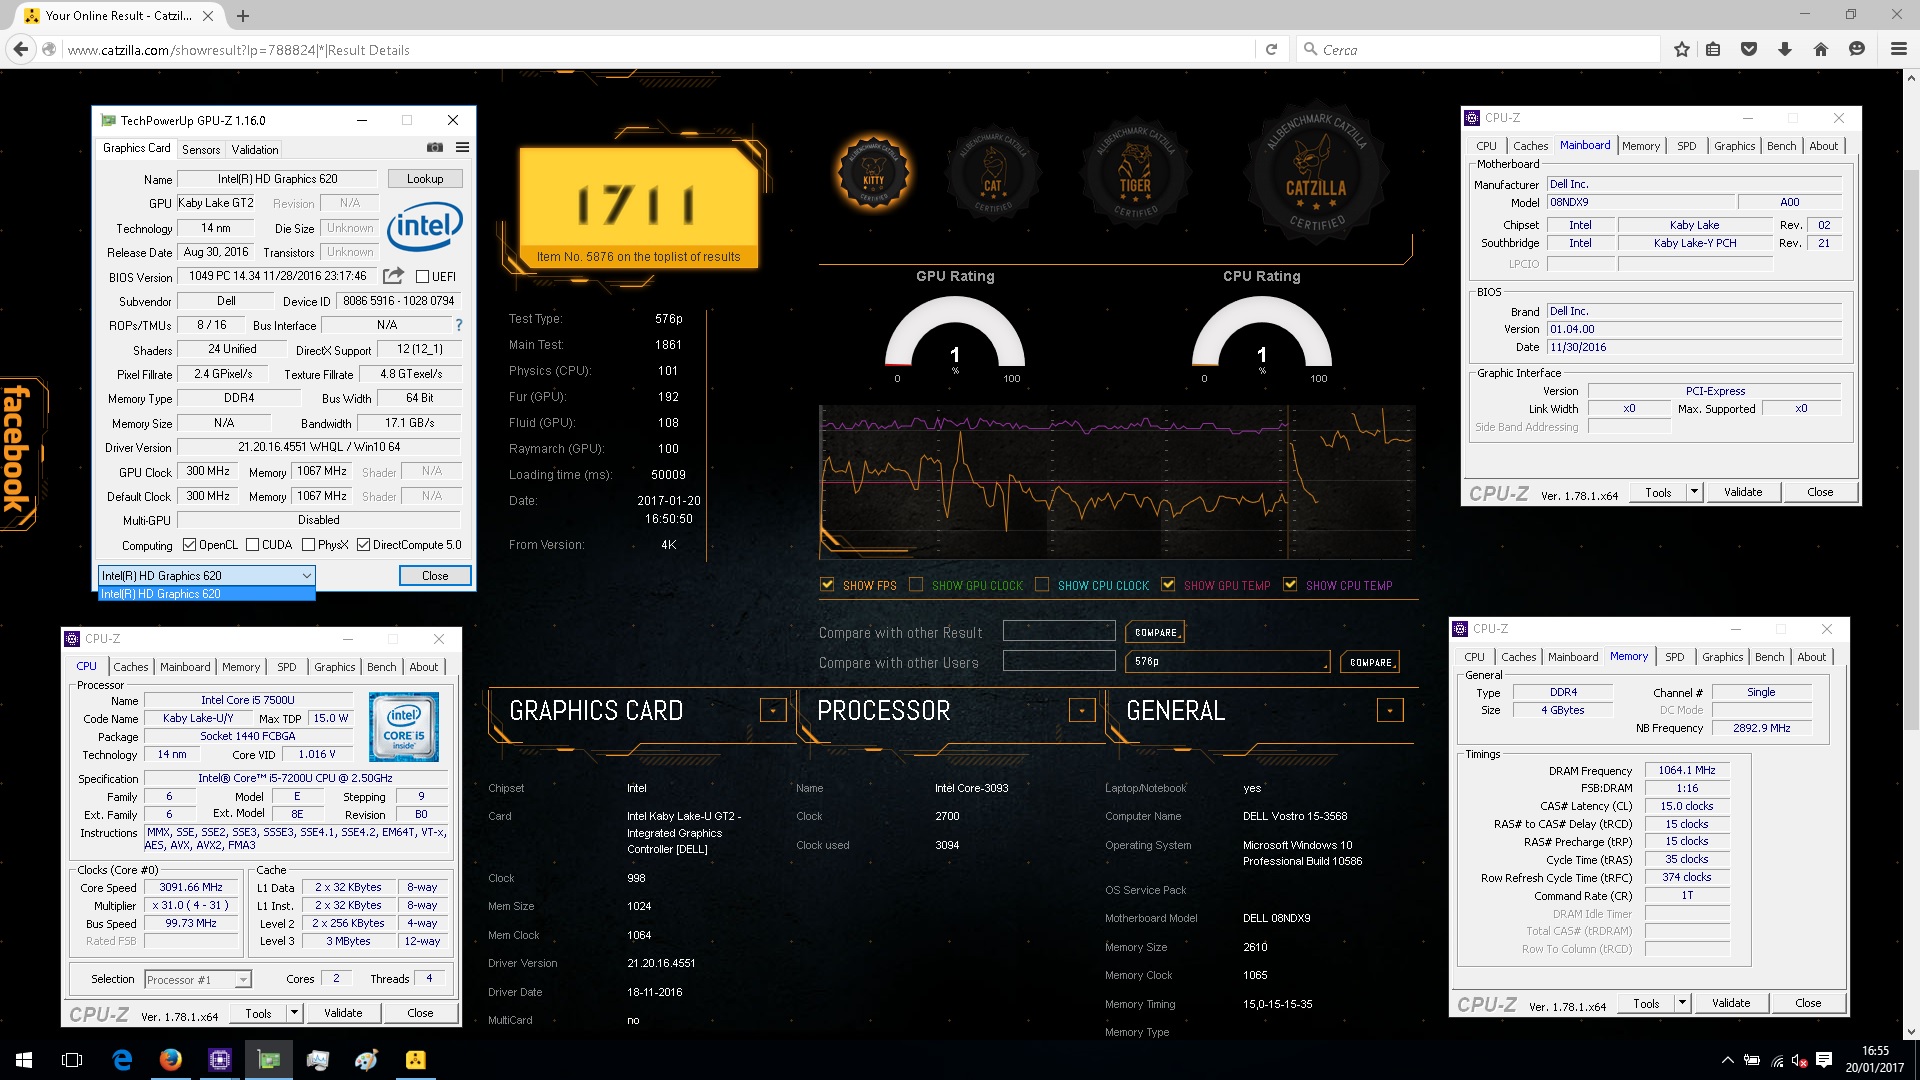Open the Graphics tab in the CPU-Z window showing the CPU tab

coord(334,667)
